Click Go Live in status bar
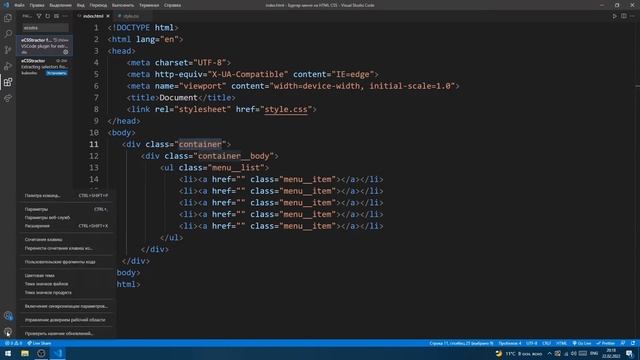This screenshot has height=360, width=640. coord(582,343)
